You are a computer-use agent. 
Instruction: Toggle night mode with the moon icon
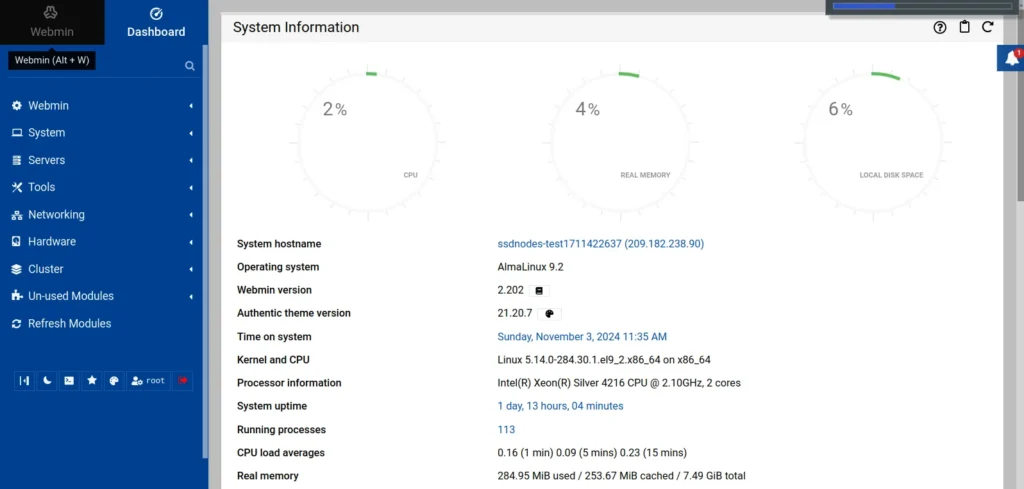[x=46, y=381]
